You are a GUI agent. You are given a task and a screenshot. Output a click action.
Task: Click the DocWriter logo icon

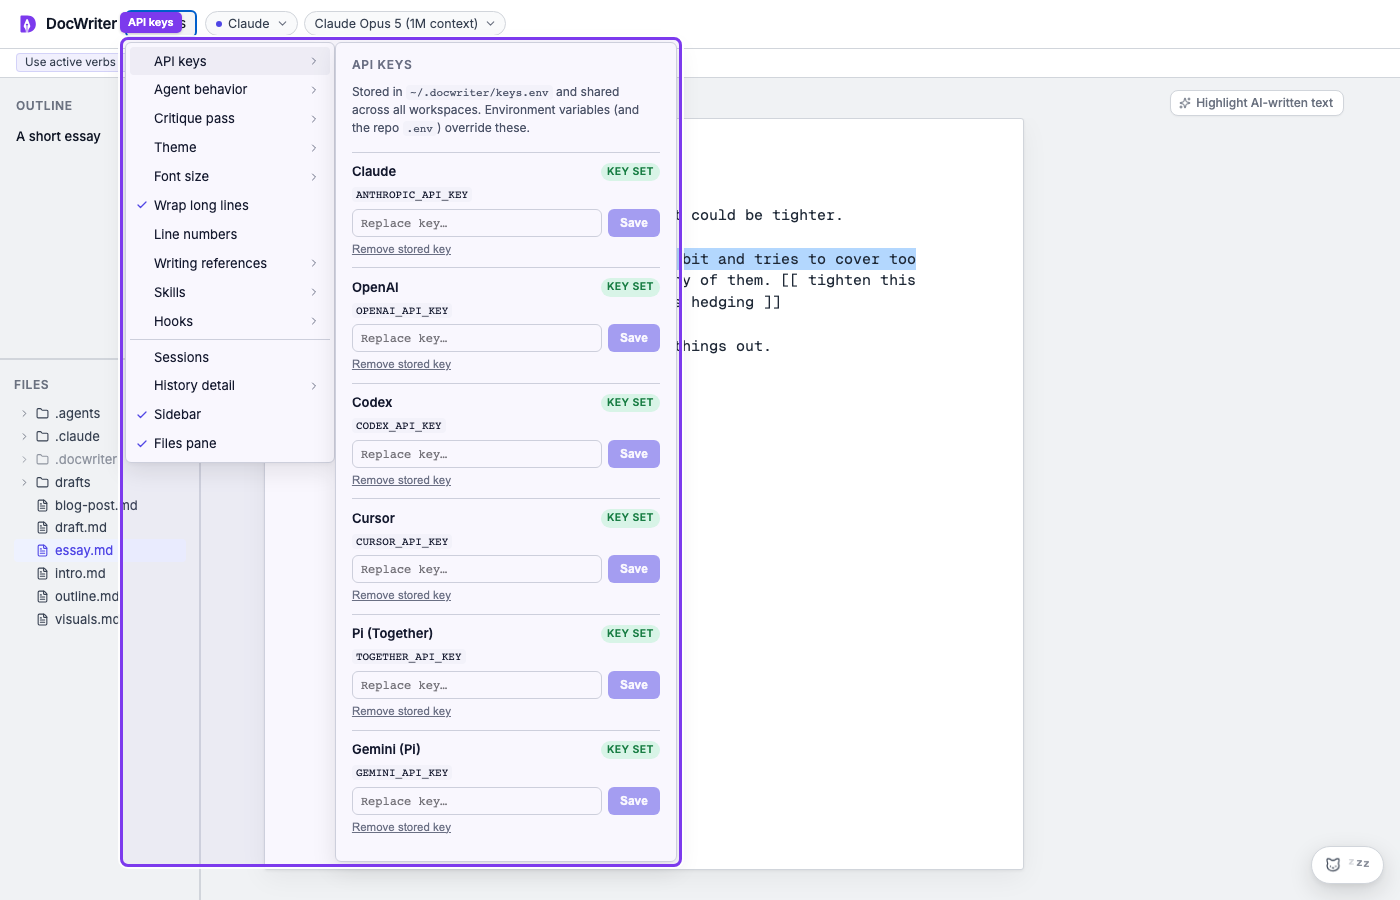click(28, 24)
